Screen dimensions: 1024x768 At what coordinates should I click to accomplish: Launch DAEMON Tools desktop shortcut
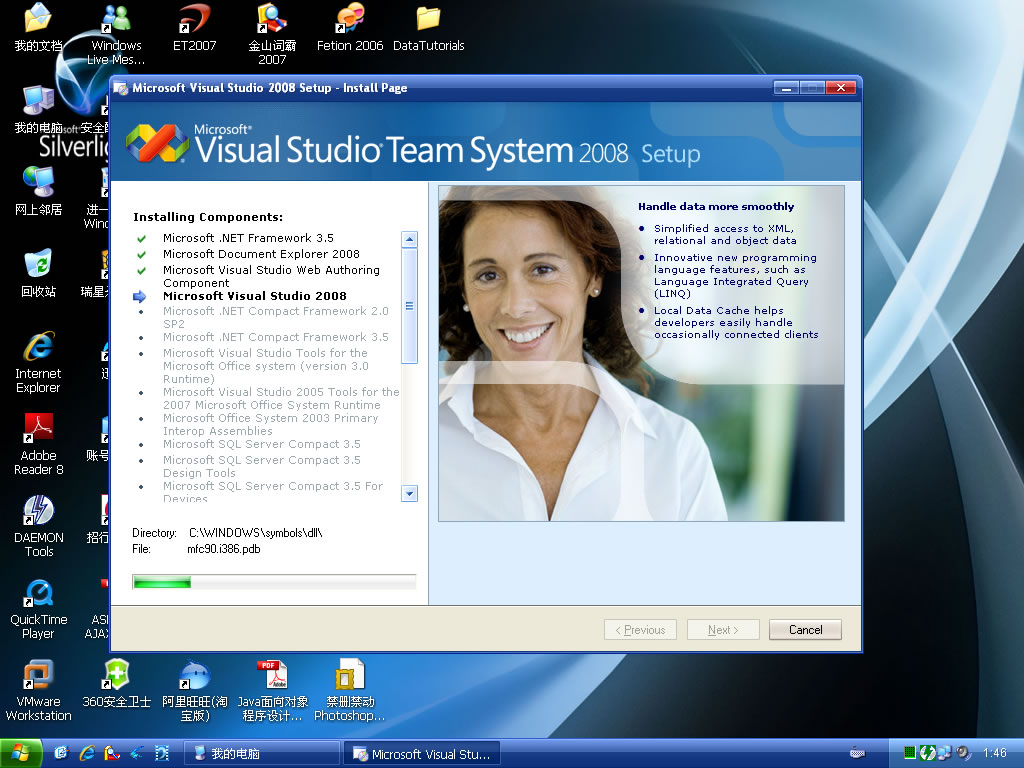click(38, 514)
